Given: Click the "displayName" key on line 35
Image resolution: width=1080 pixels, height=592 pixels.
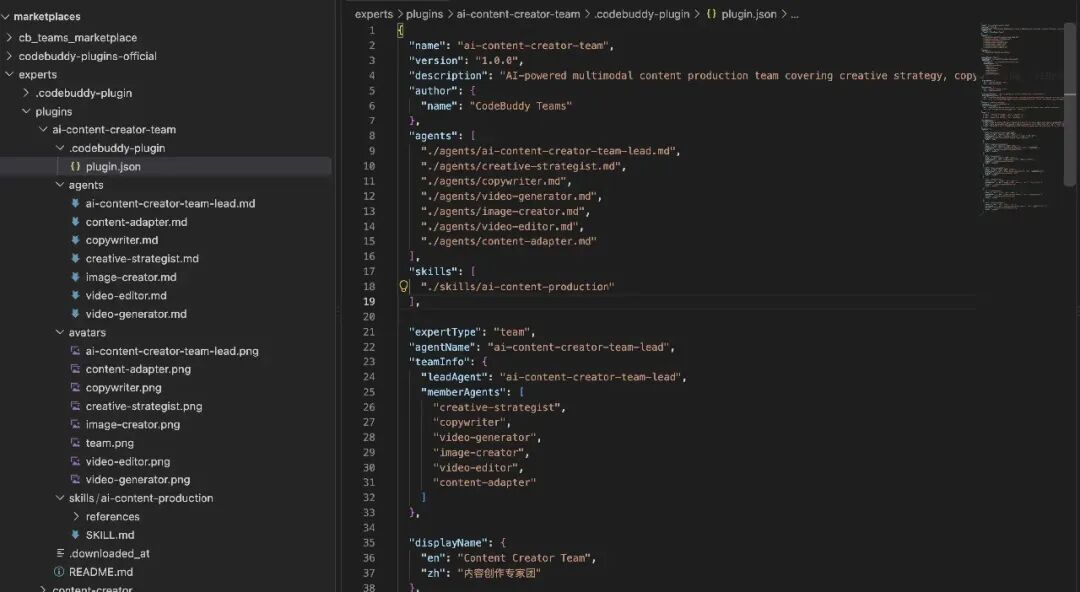Looking at the screenshot, I should pos(450,542).
